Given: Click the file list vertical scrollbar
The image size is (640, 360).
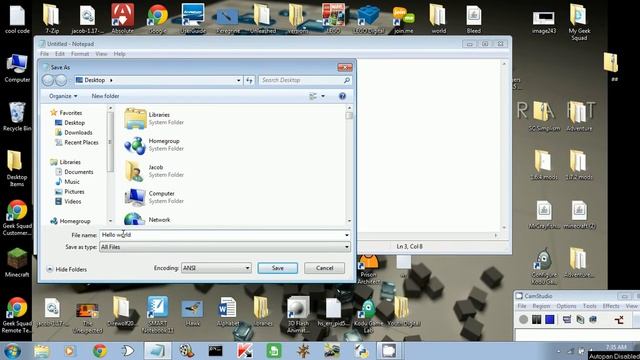Looking at the screenshot, I should pyautogui.click(x=349, y=164).
